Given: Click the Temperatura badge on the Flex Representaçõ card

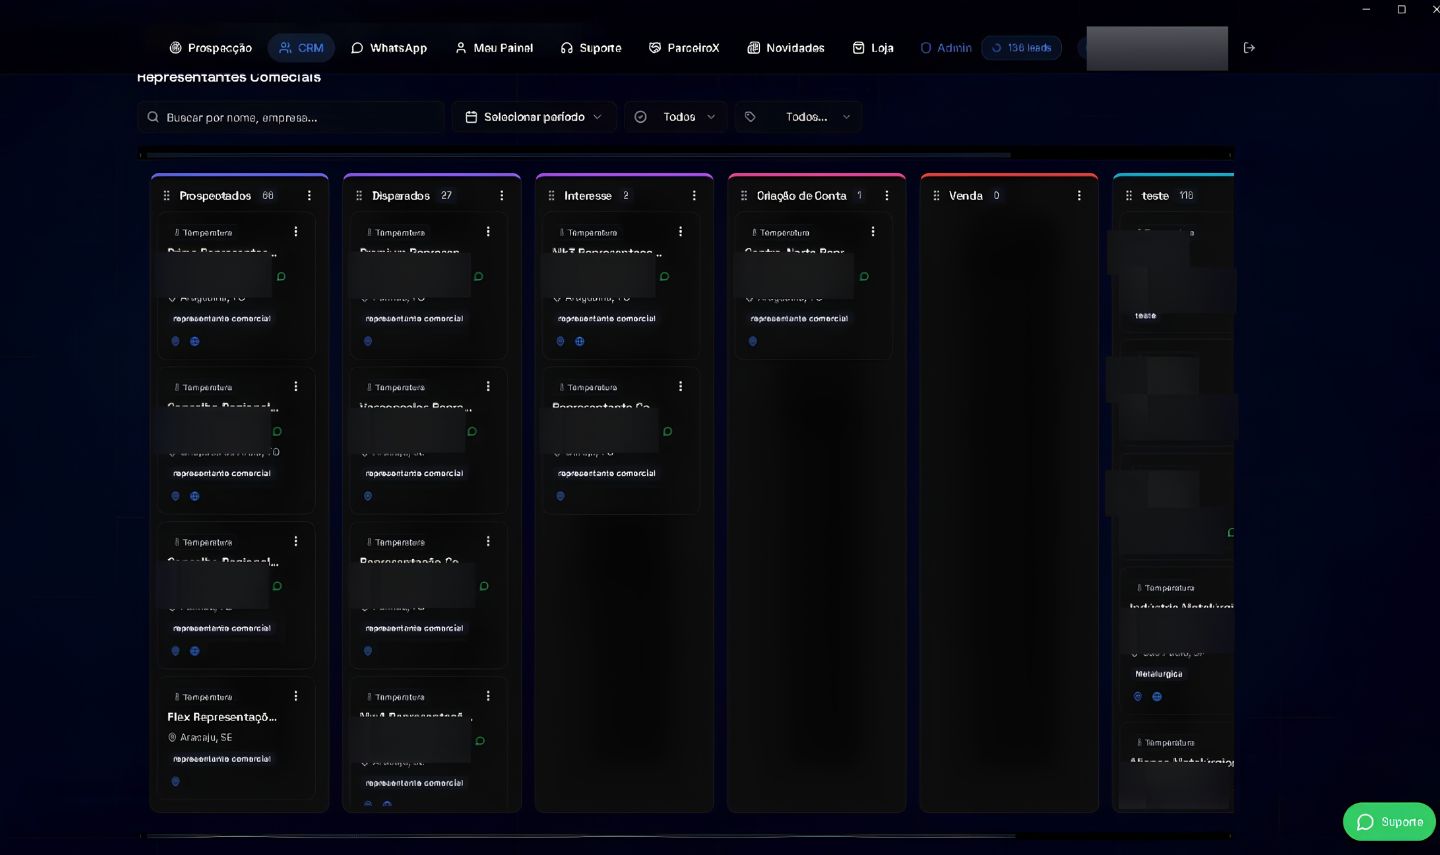Looking at the screenshot, I should (204, 697).
